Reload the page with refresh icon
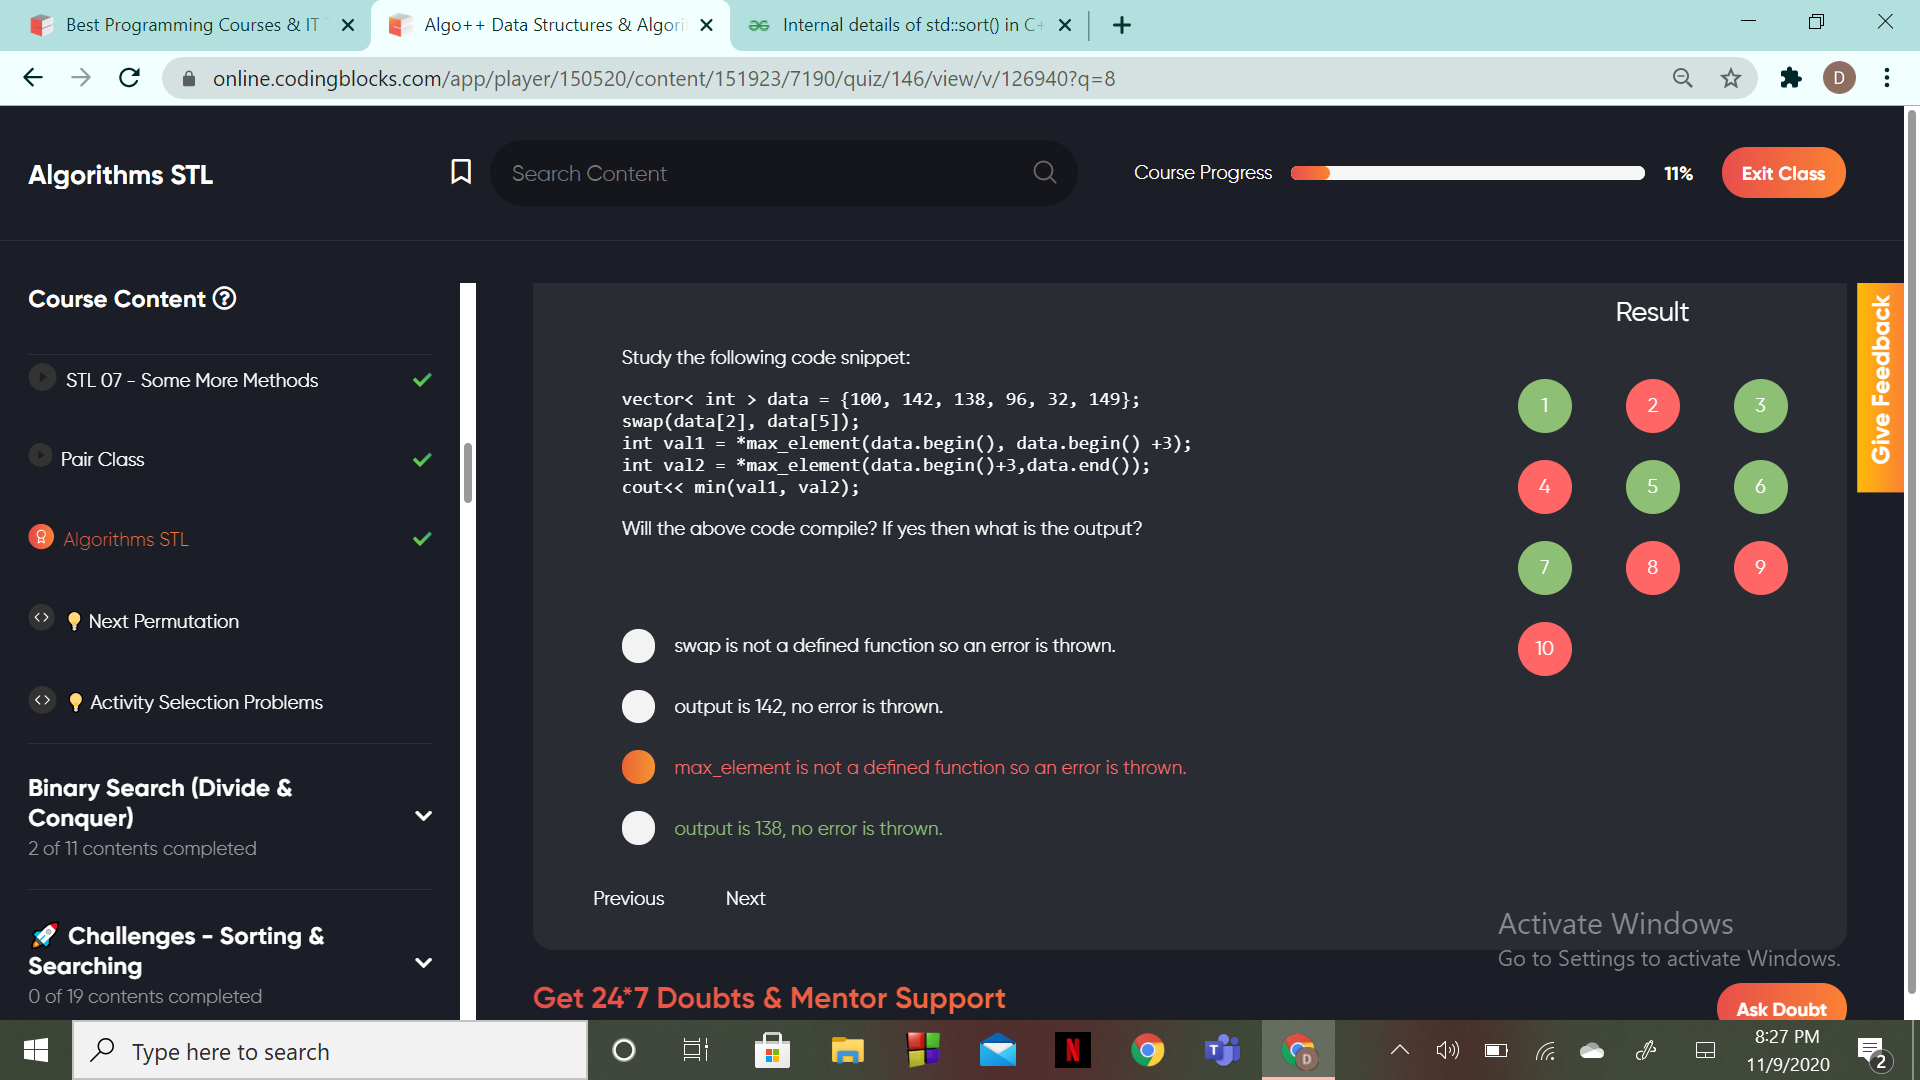1920x1080 pixels. coord(129,78)
